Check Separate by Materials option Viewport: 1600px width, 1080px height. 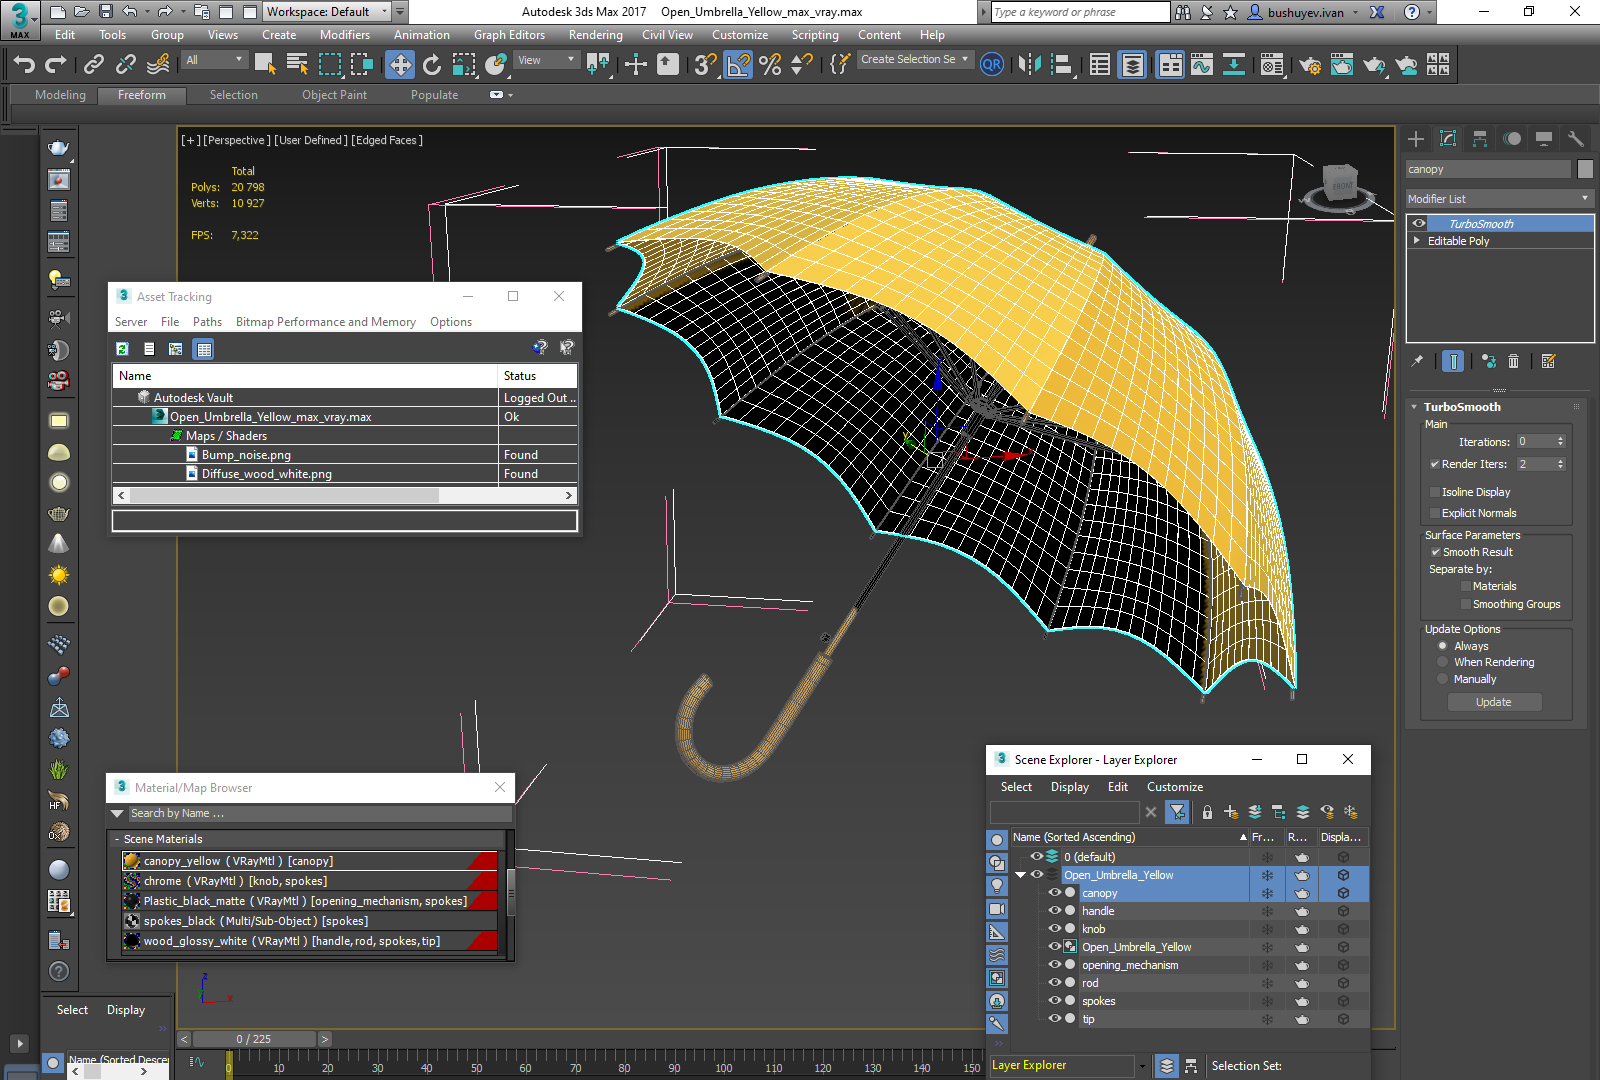[x=1466, y=587]
